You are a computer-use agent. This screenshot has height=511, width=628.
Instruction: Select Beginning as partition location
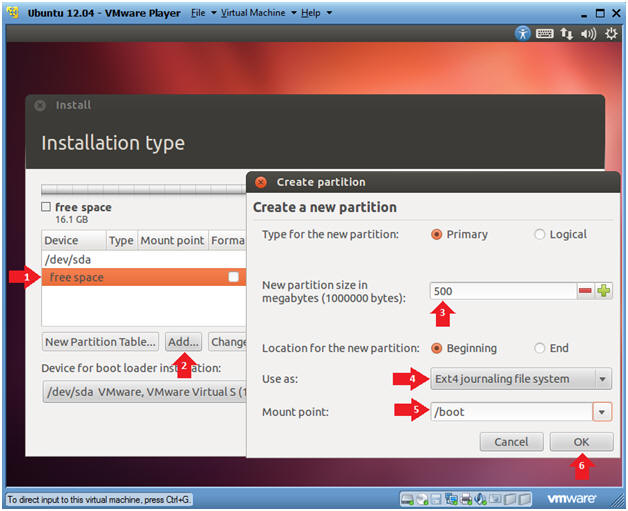[436, 348]
